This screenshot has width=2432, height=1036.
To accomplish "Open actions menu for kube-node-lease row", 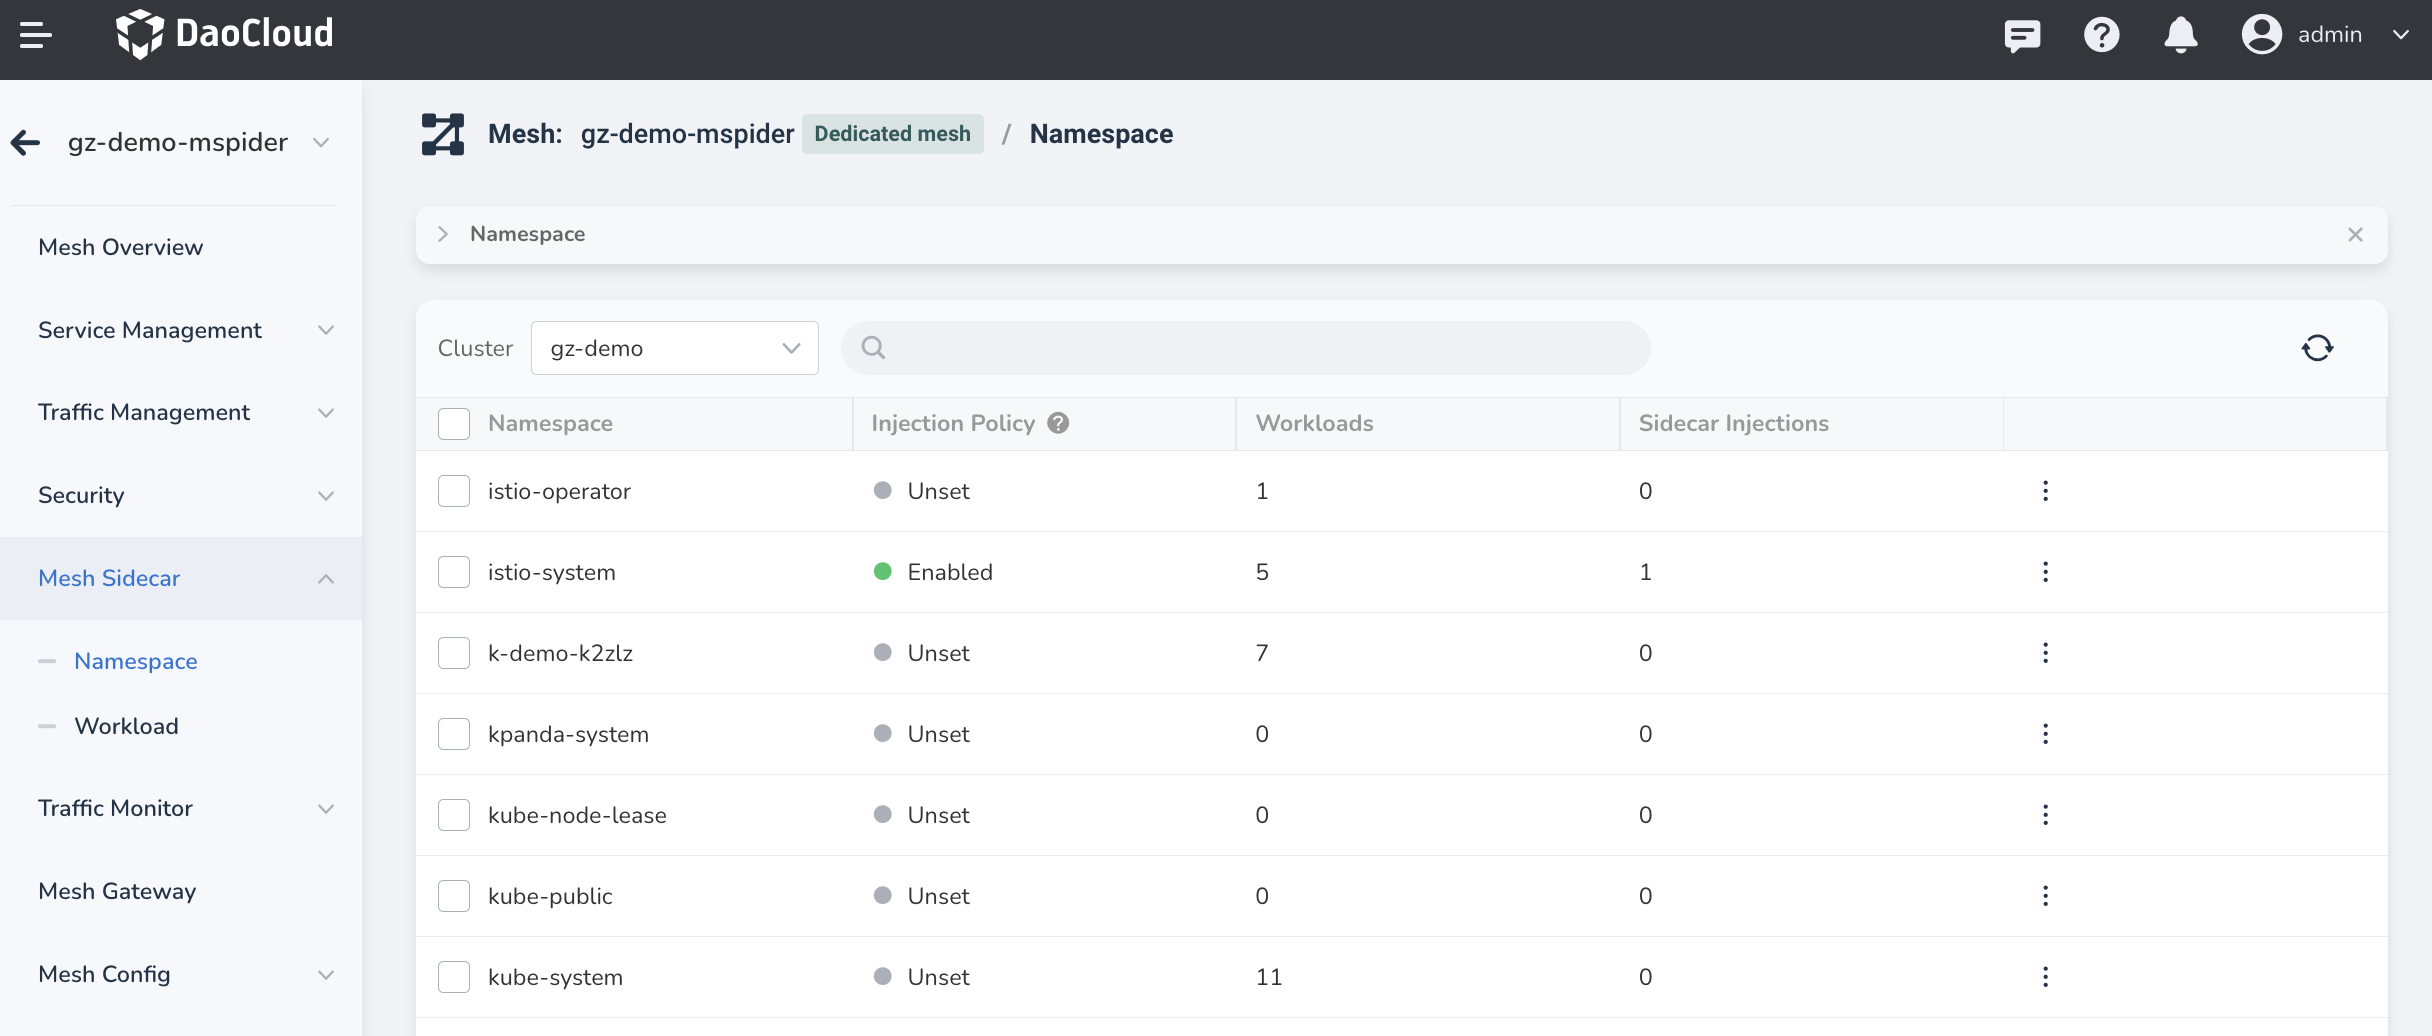I will tap(2045, 815).
